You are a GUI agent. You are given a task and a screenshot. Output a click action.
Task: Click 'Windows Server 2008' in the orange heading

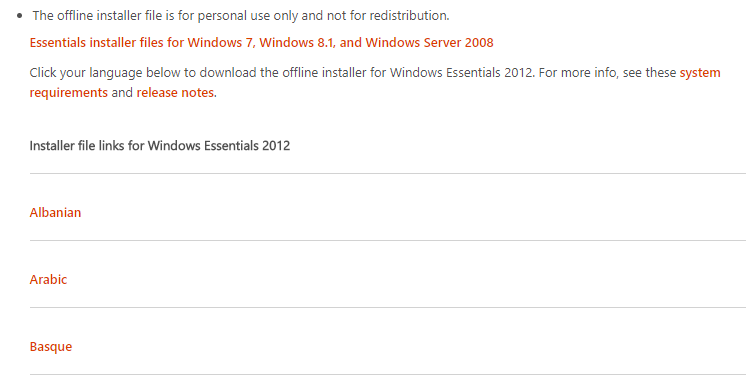429,43
